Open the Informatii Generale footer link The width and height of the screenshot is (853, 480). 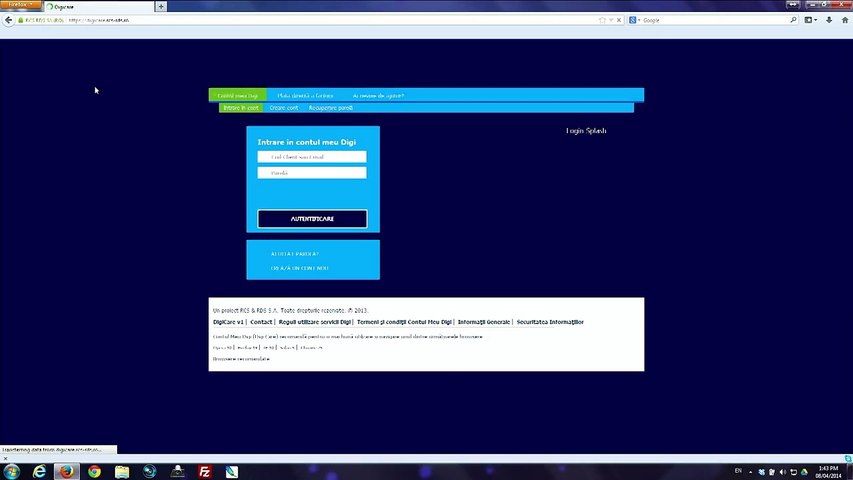[x=484, y=322]
